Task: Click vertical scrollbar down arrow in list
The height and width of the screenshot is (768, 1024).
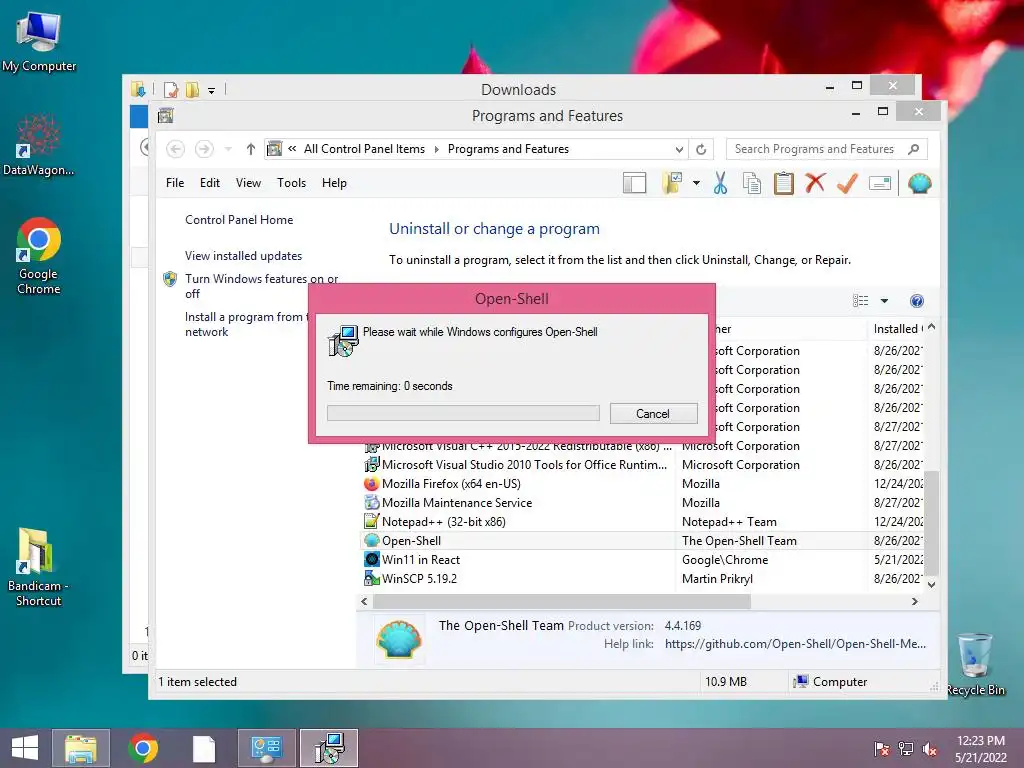Action: (x=932, y=584)
